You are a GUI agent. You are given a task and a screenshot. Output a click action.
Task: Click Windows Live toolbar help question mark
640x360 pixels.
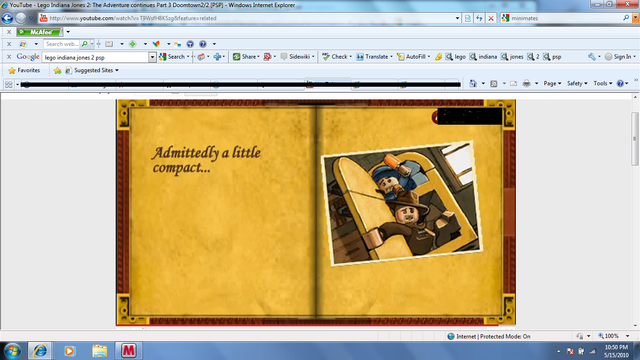[x=203, y=44]
